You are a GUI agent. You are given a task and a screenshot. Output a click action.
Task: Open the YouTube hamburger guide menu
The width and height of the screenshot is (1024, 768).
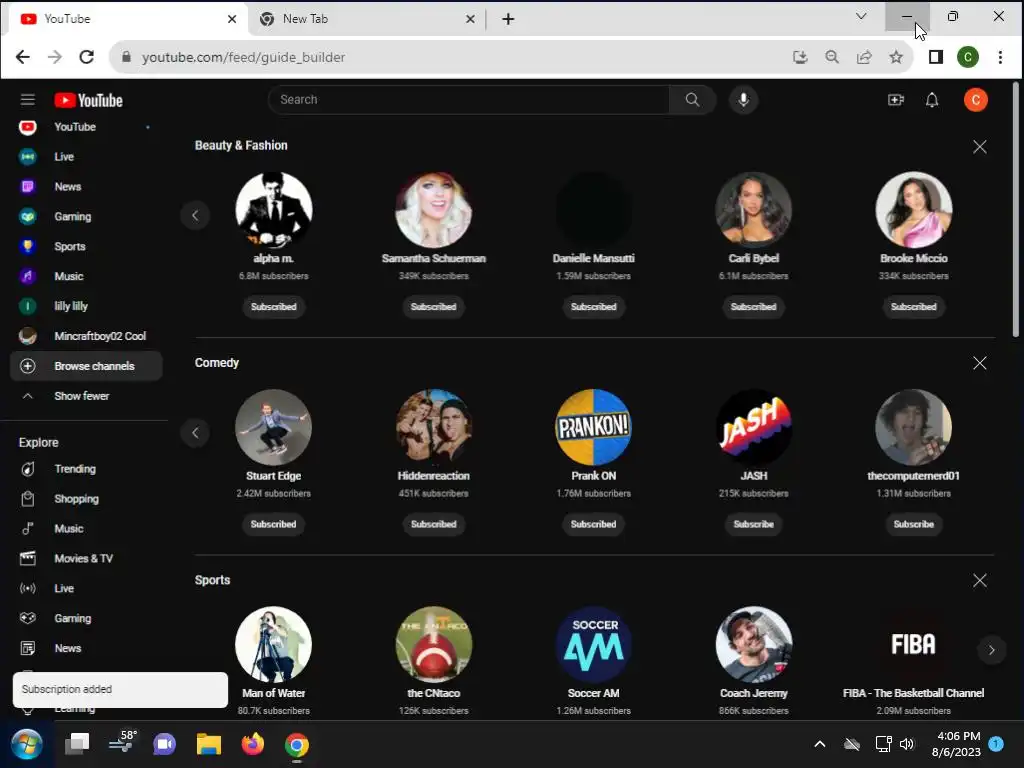point(27,99)
